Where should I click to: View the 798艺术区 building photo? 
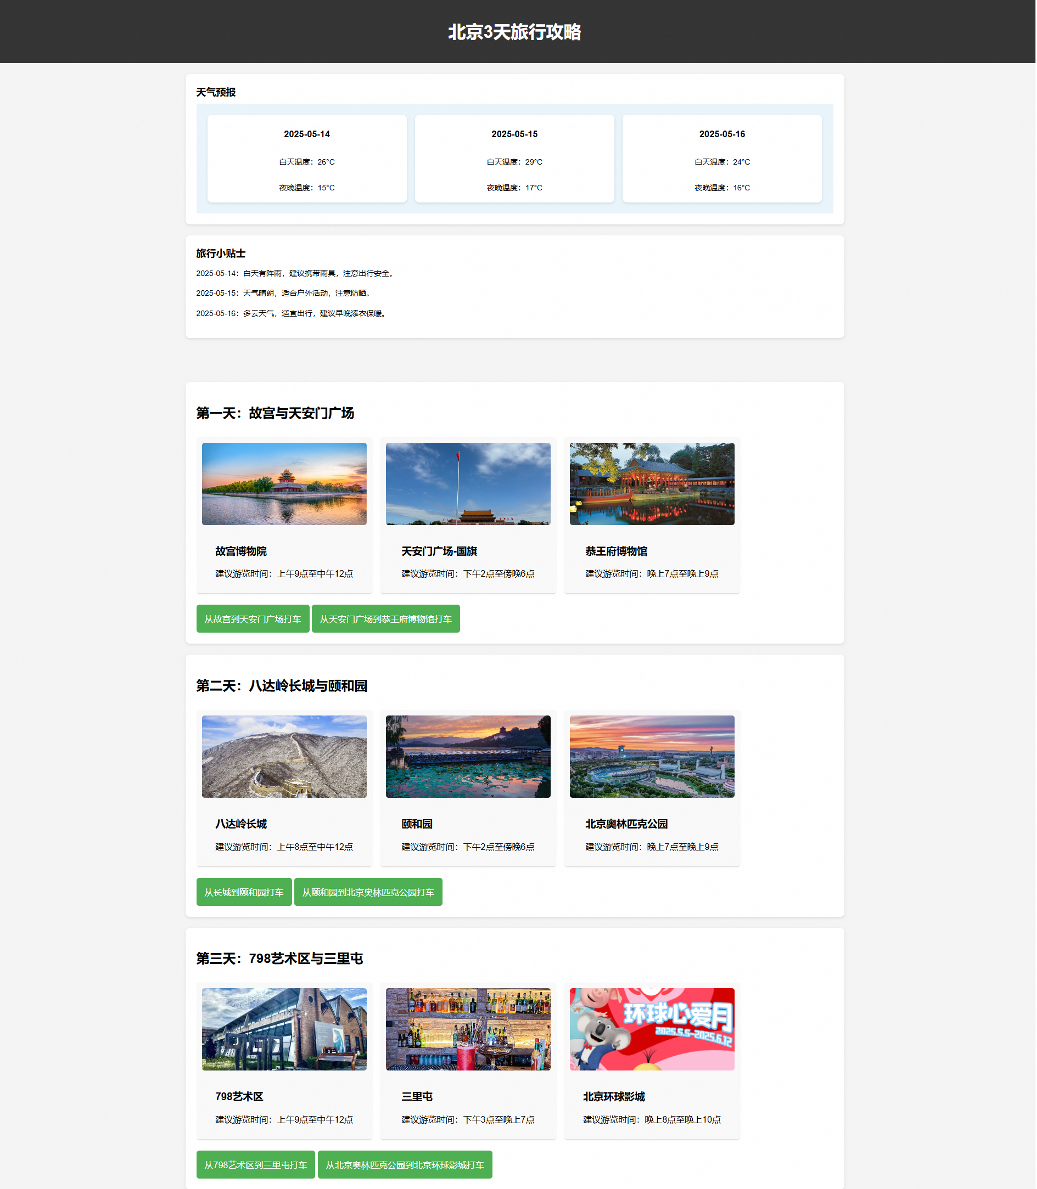(284, 1029)
